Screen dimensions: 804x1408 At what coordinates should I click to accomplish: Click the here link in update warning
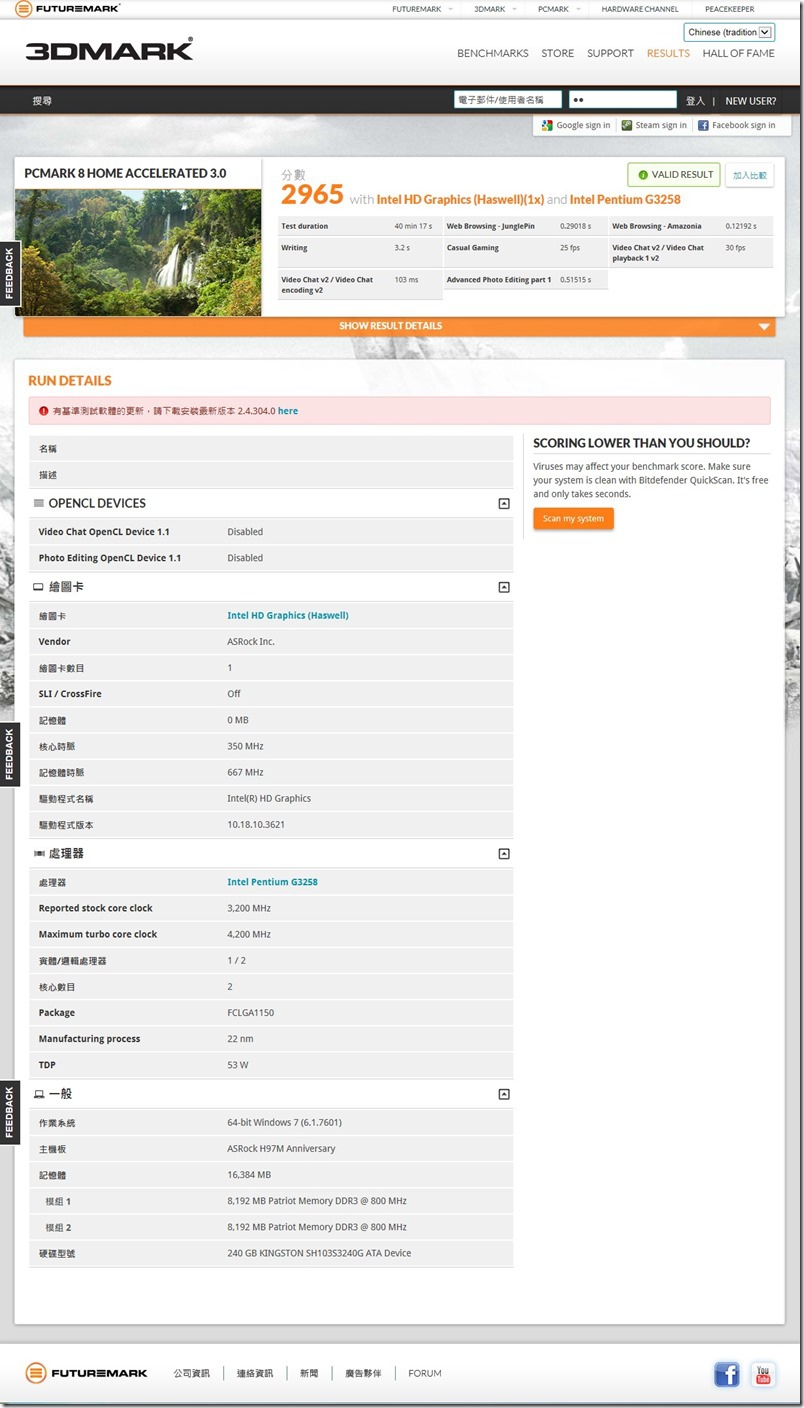[288, 411]
